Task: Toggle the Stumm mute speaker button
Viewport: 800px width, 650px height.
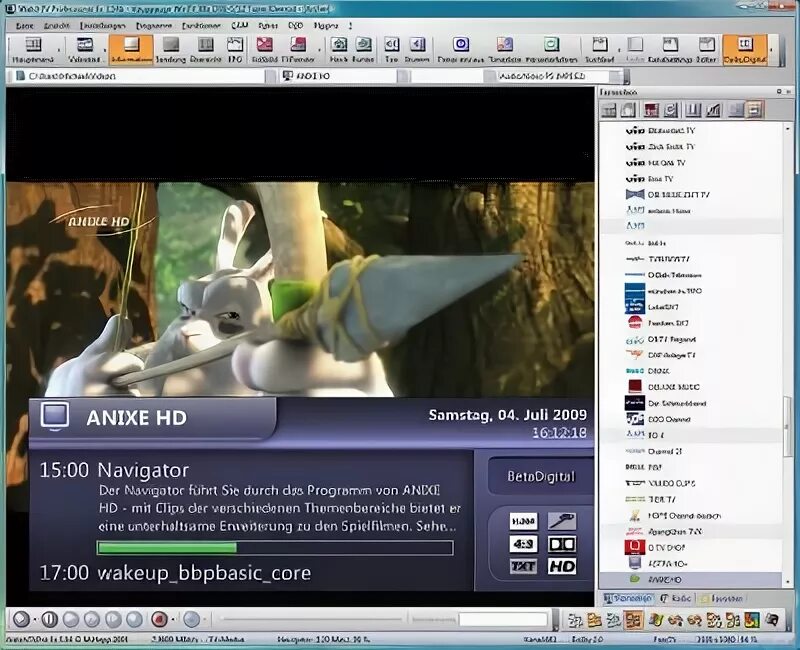Action: tap(417, 49)
